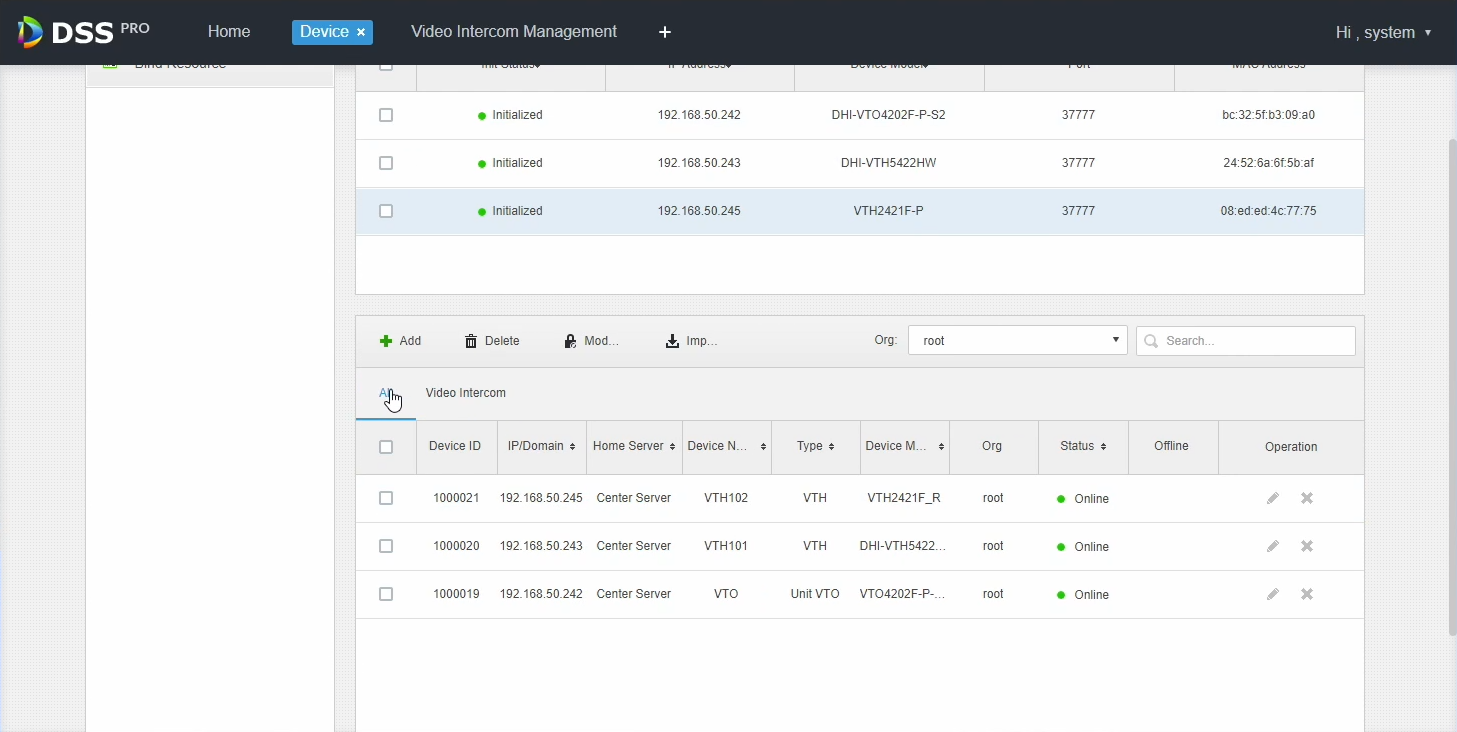1457x732 pixels.
Task: Expand the Hi, system user menu
Action: point(1383,32)
